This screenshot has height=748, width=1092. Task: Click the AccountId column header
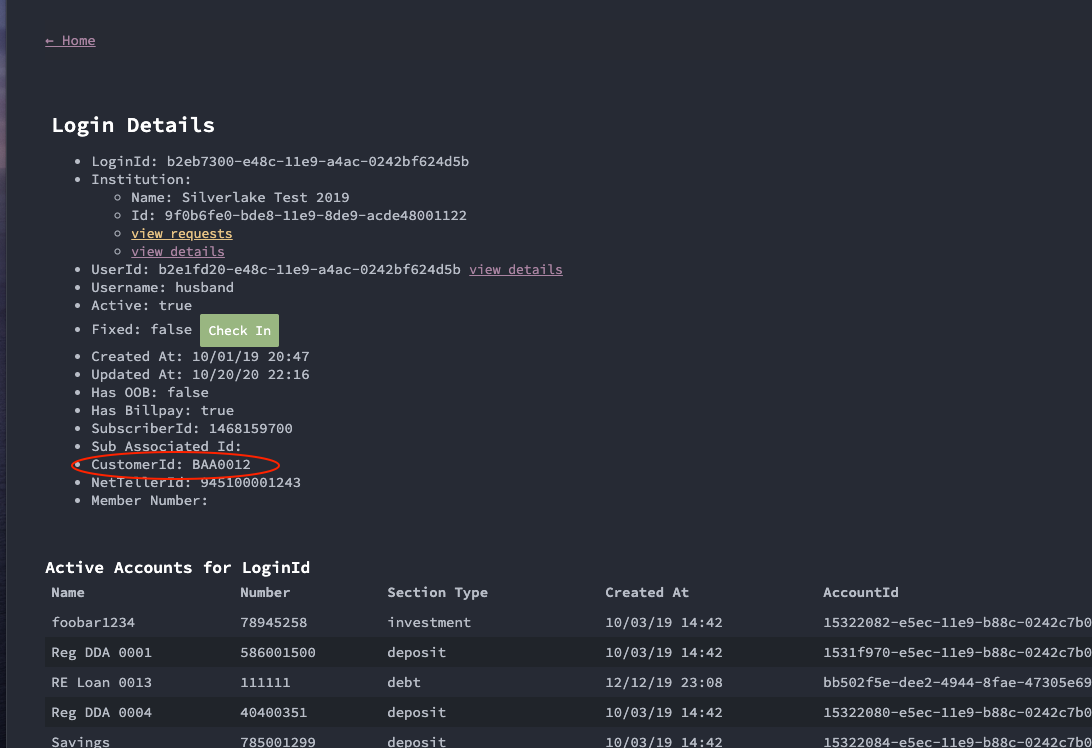860,593
